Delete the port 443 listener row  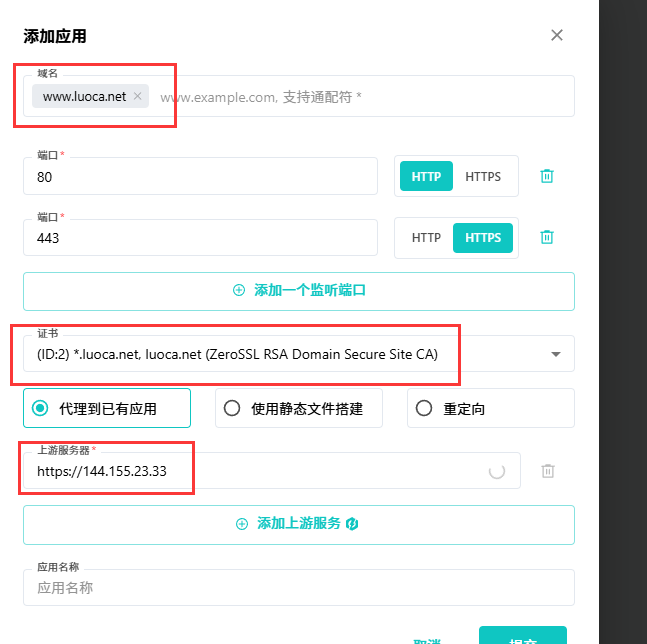[547, 237]
